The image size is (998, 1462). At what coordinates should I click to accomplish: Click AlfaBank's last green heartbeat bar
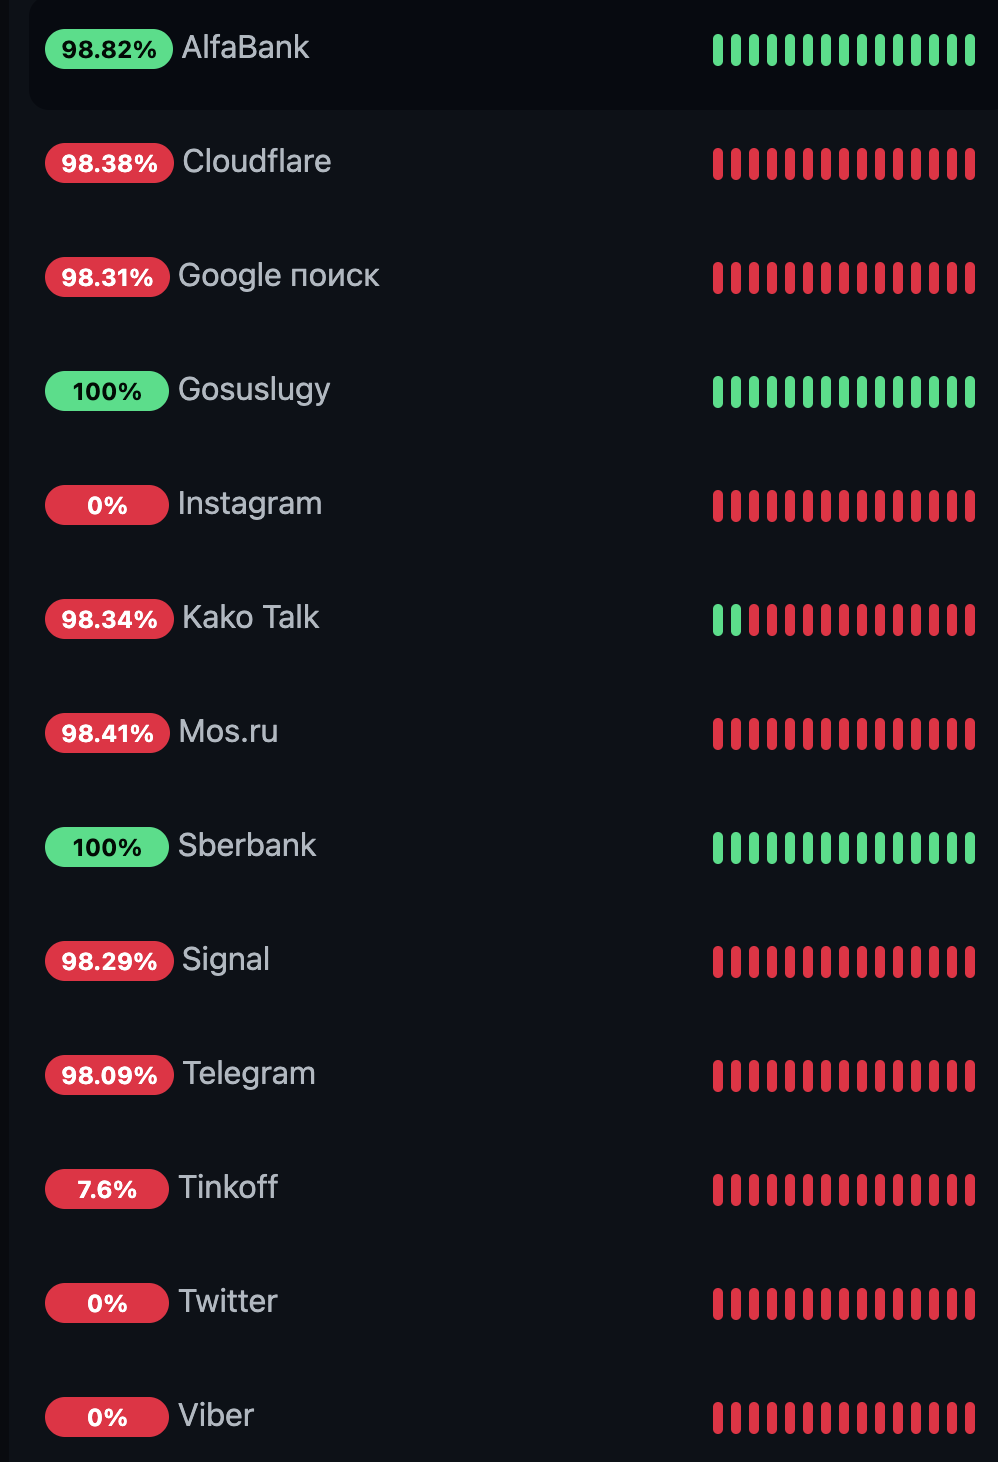pos(970,50)
